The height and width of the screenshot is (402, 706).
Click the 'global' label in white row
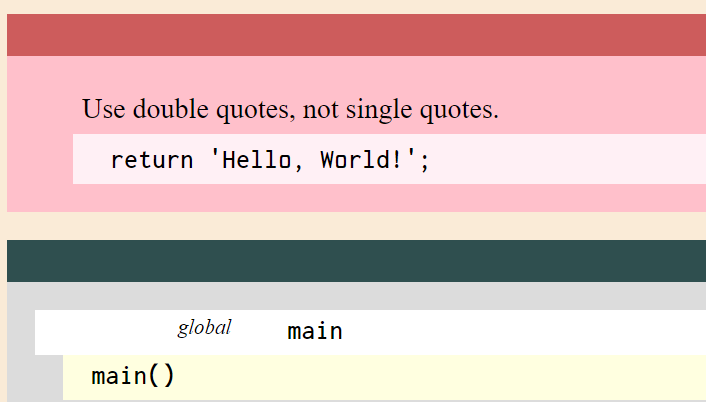click(x=204, y=329)
